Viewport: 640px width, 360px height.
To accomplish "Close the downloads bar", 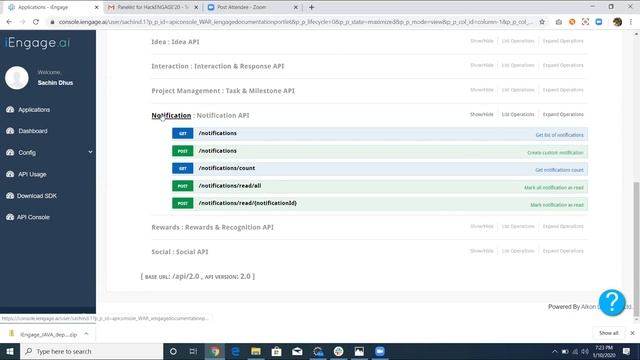I will pyautogui.click(x=632, y=333).
